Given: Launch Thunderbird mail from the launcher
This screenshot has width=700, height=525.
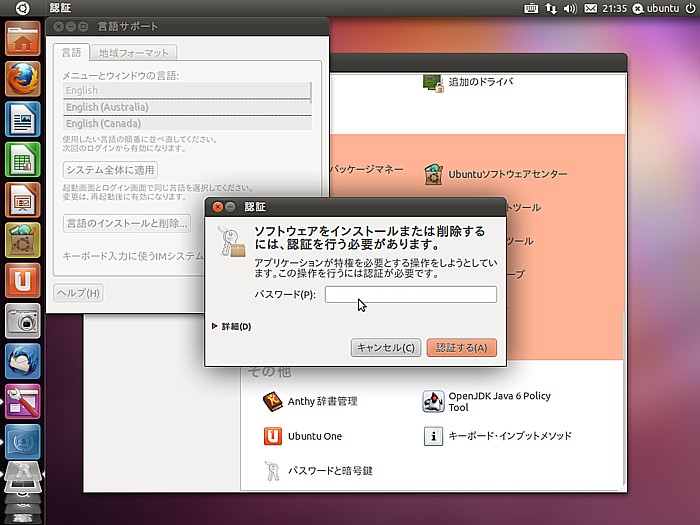Looking at the screenshot, I should [x=23, y=361].
